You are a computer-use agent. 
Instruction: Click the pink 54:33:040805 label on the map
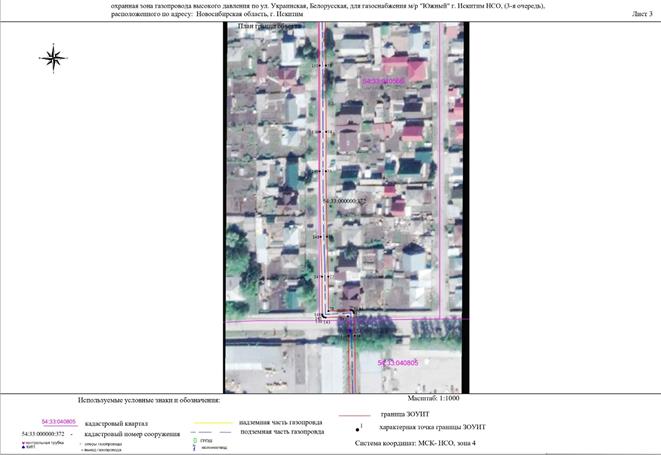(x=398, y=363)
